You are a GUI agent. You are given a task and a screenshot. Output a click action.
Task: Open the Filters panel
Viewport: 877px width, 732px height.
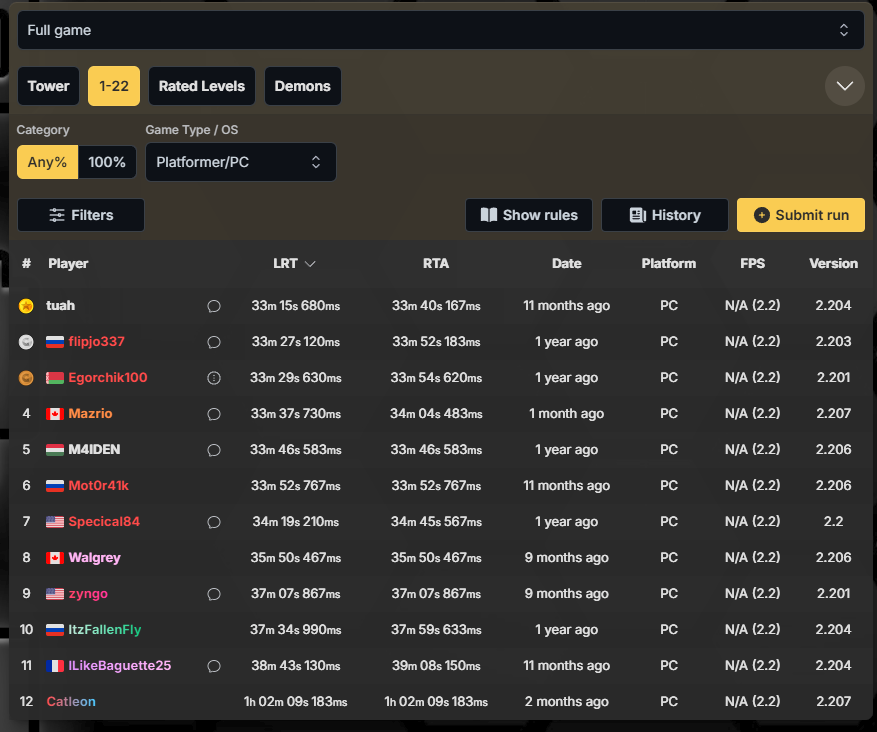click(x=81, y=215)
